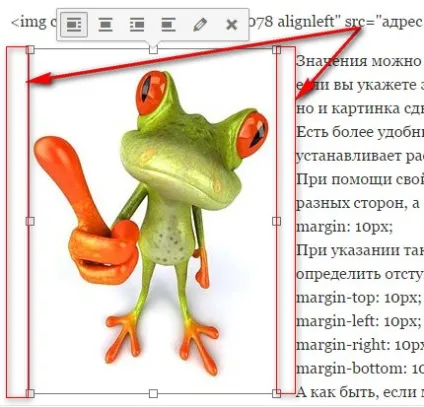This screenshot has height=407, width=424.
Task: Click the text line starting "margin-bottom:"
Action: 360,369
